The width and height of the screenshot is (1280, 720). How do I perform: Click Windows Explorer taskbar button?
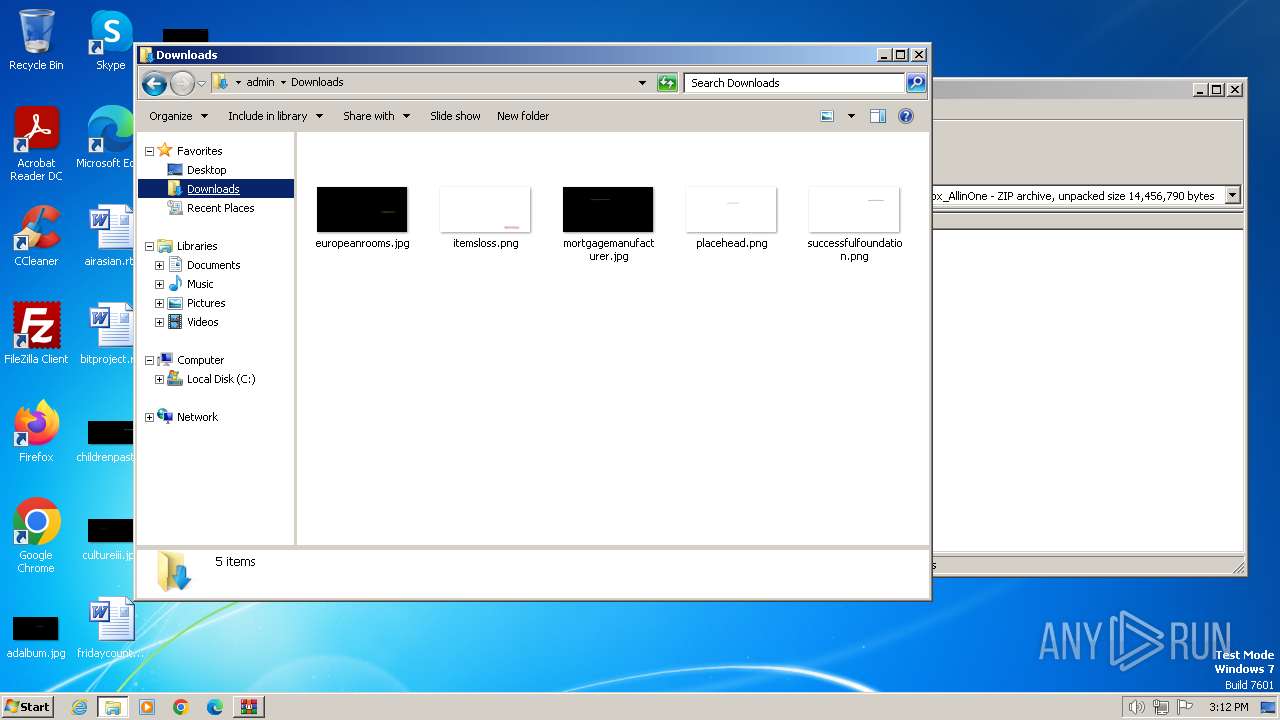coord(113,707)
